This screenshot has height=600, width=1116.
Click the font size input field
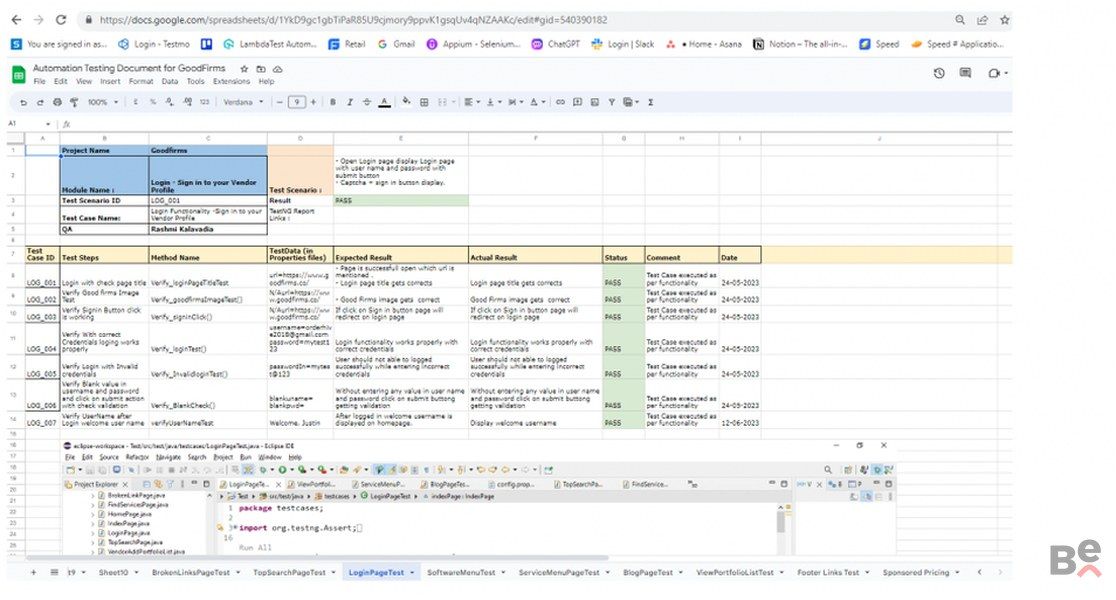297,102
